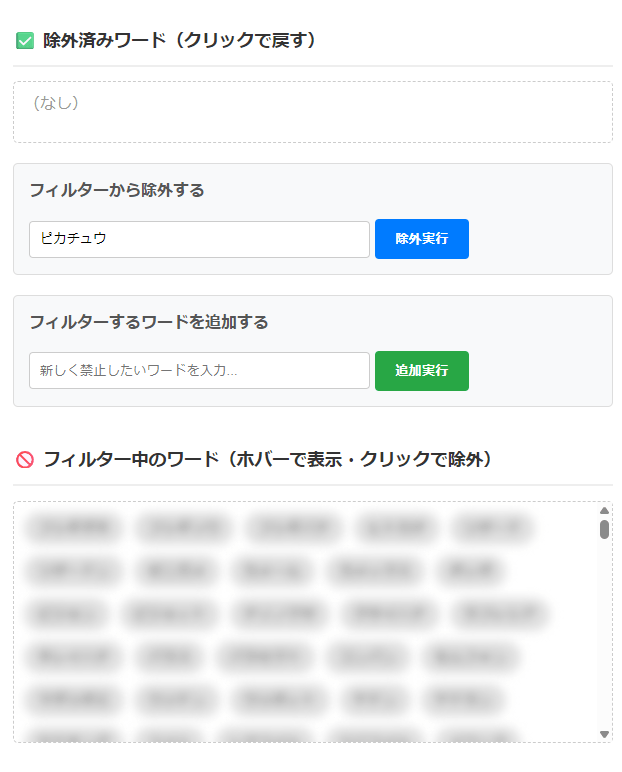Click the フィルターから除外する panel label
622x772 pixels.
tap(117, 190)
